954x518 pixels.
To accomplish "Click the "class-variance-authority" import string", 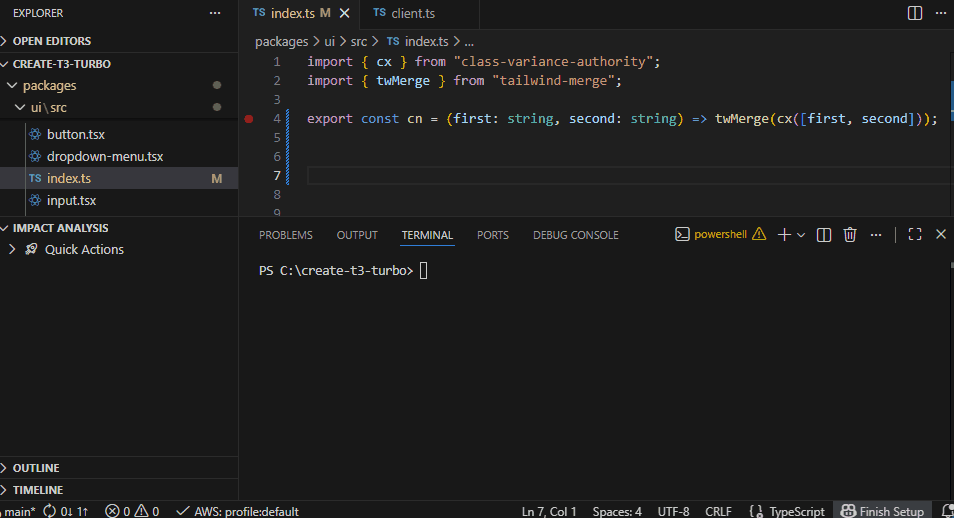I will pos(553,61).
